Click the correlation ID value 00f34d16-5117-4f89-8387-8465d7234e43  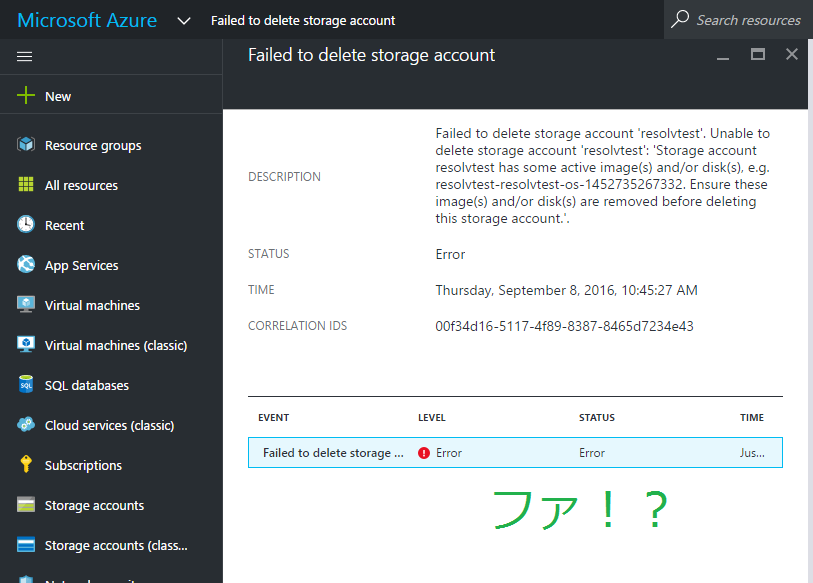pos(564,326)
